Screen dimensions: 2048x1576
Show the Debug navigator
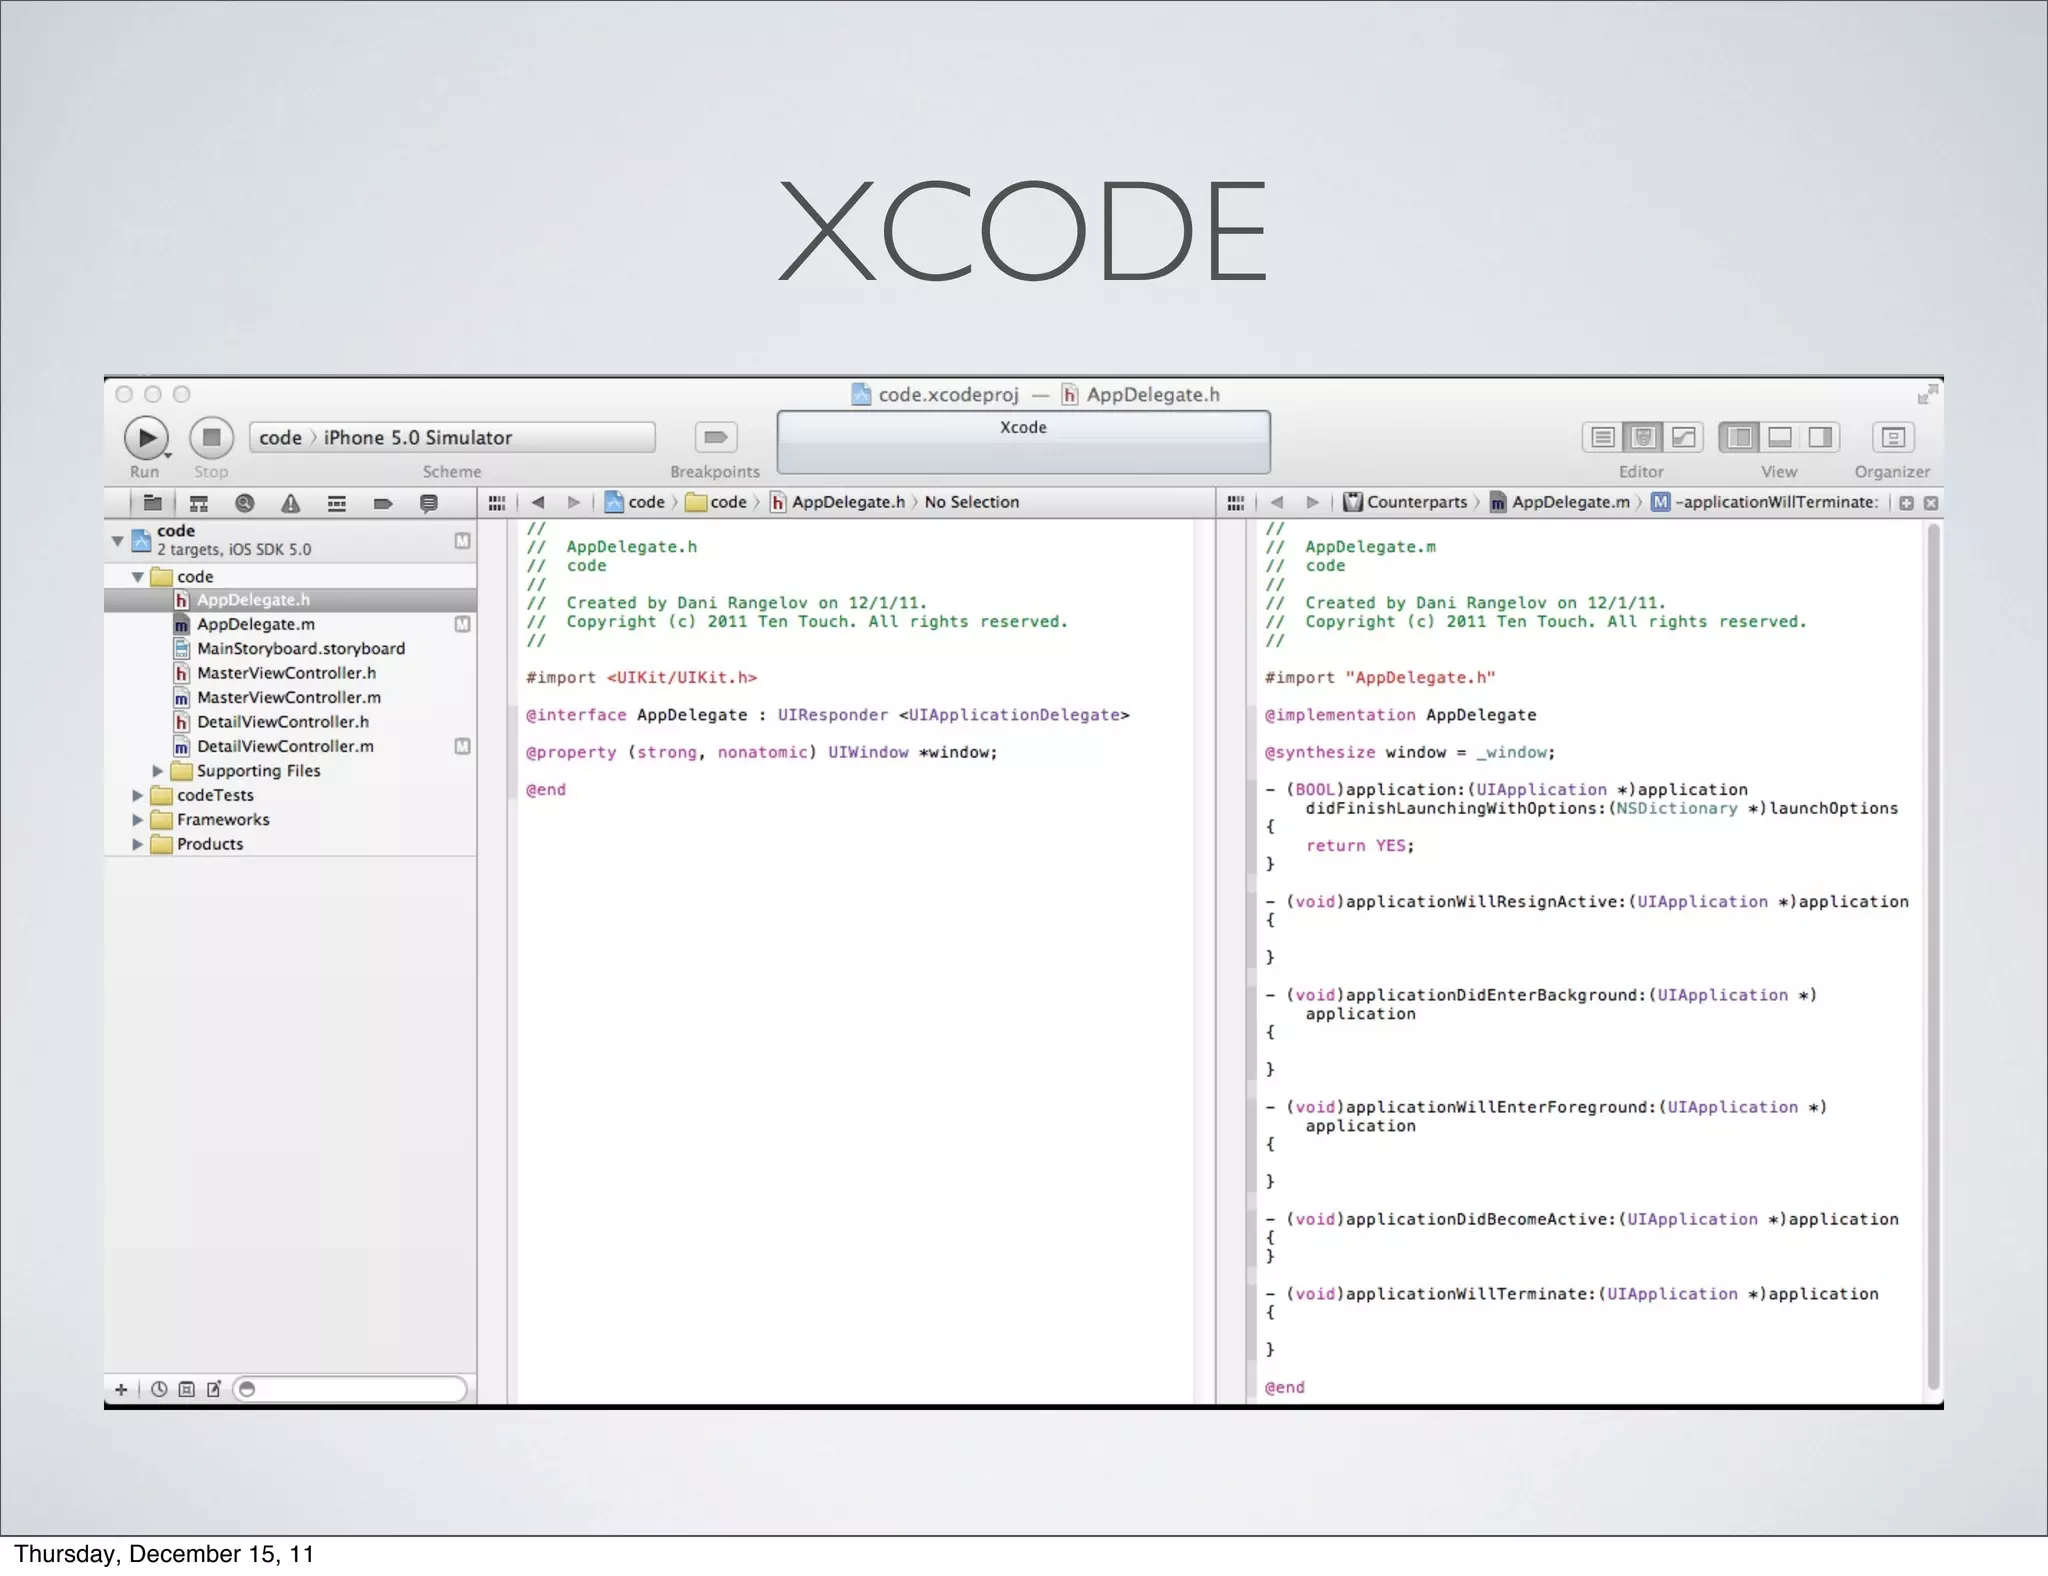tap(337, 503)
